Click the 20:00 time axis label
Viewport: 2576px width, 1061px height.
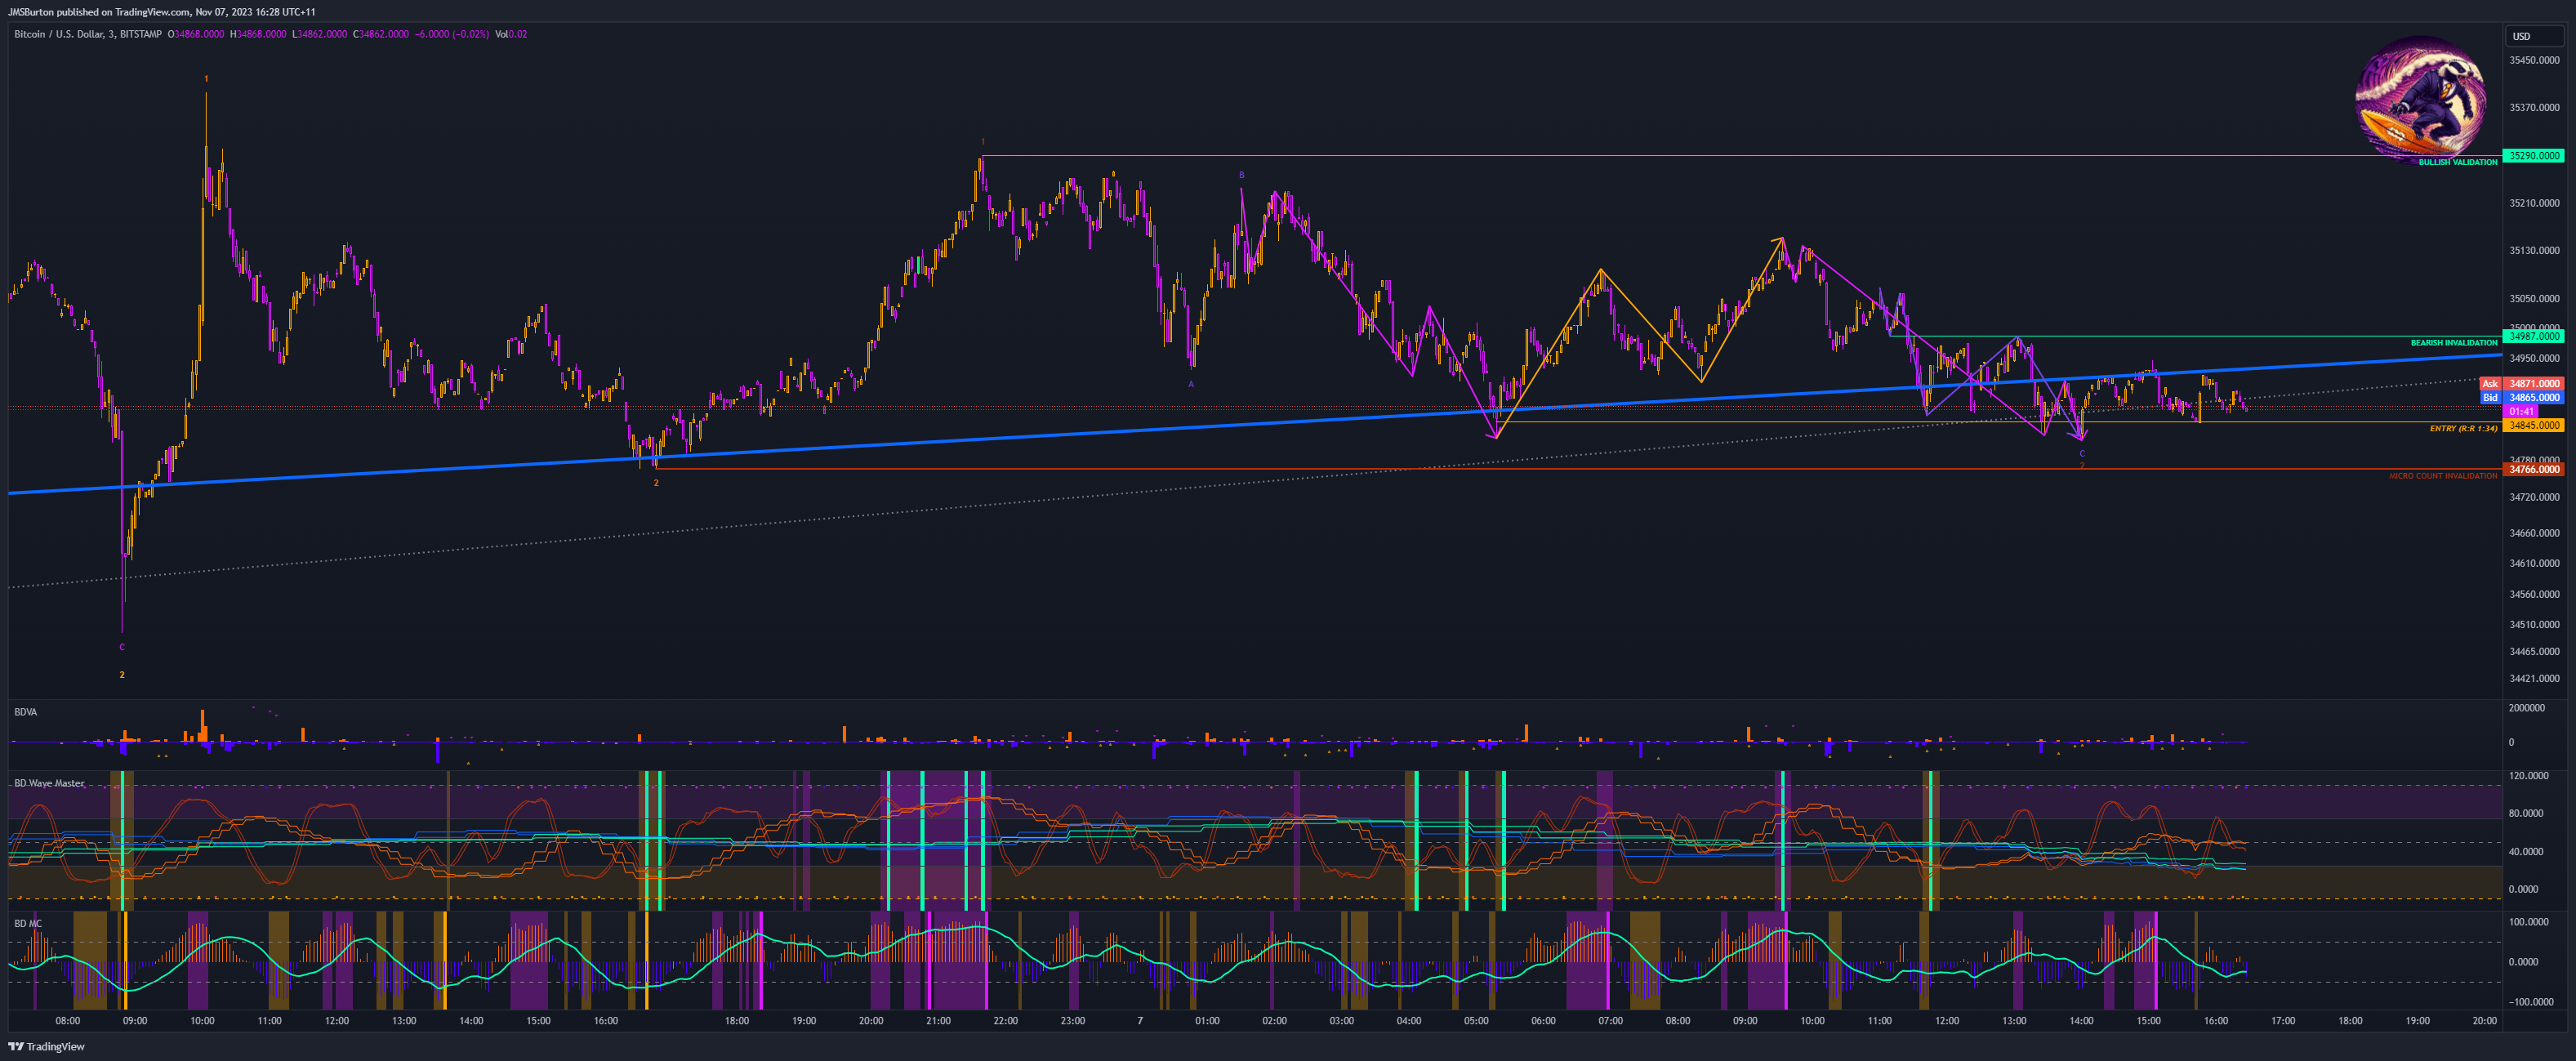tap(2485, 1021)
